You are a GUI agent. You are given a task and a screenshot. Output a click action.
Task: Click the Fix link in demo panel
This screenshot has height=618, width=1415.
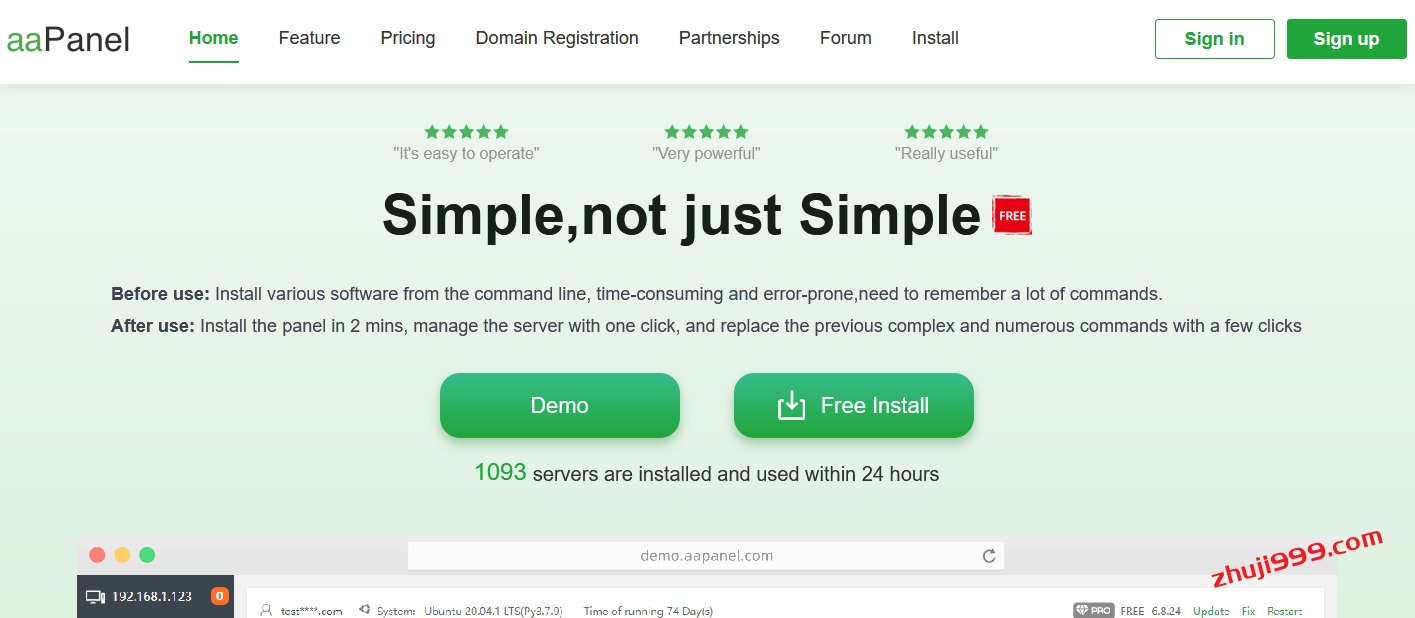click(x=1248, y=611)
